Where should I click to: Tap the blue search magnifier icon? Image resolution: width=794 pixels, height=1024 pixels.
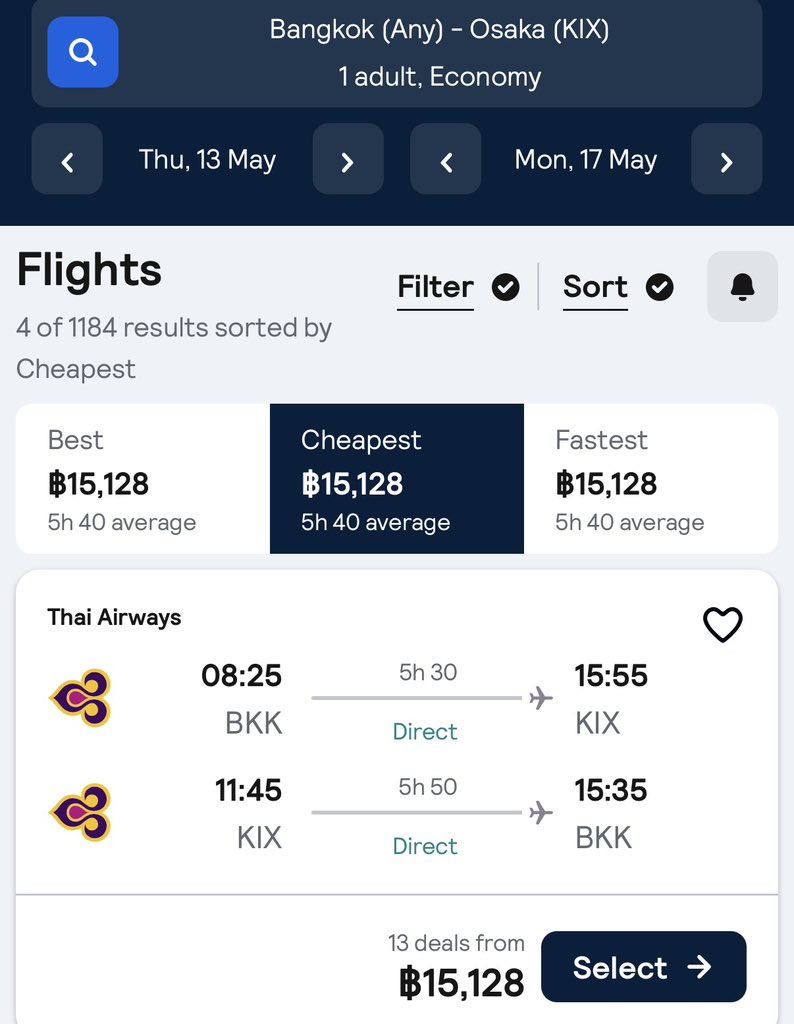point(83,52)
